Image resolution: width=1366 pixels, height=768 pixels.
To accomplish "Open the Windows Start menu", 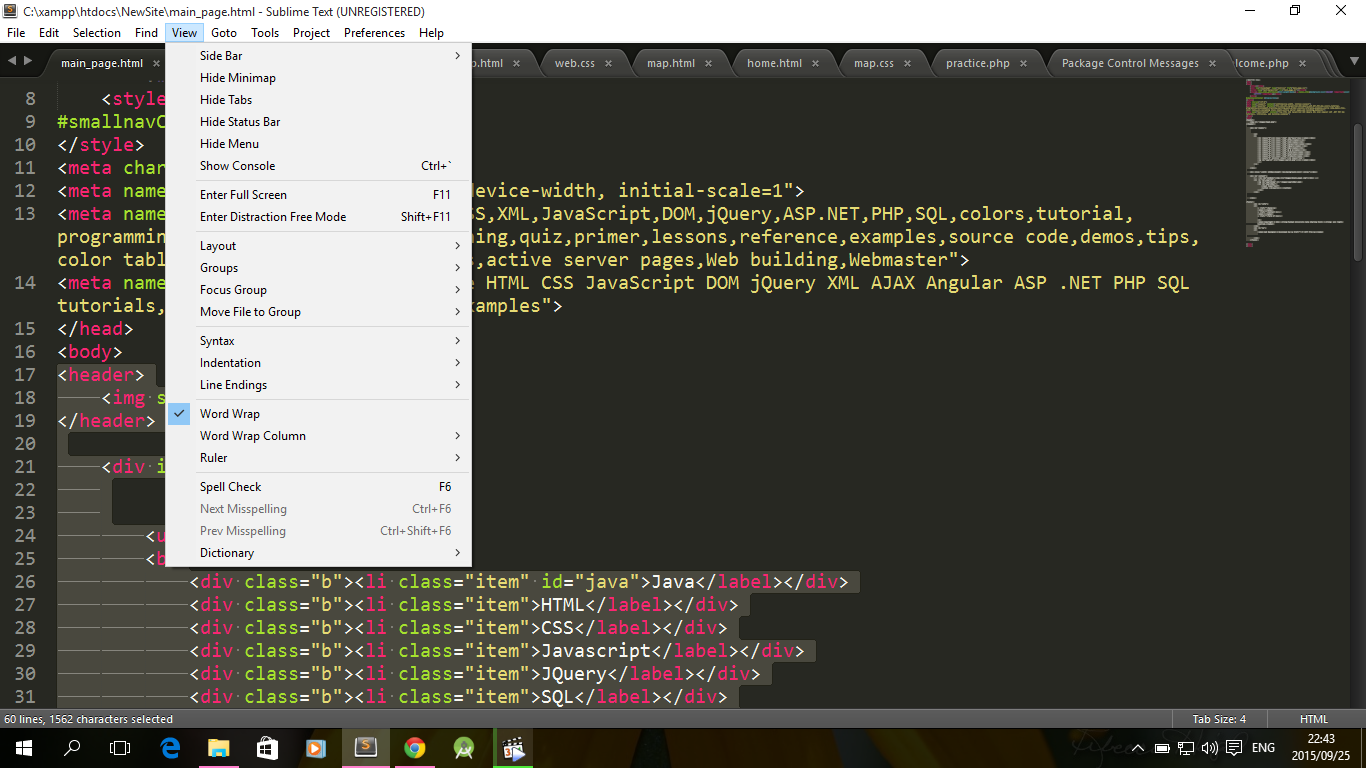I will (23, 747).
